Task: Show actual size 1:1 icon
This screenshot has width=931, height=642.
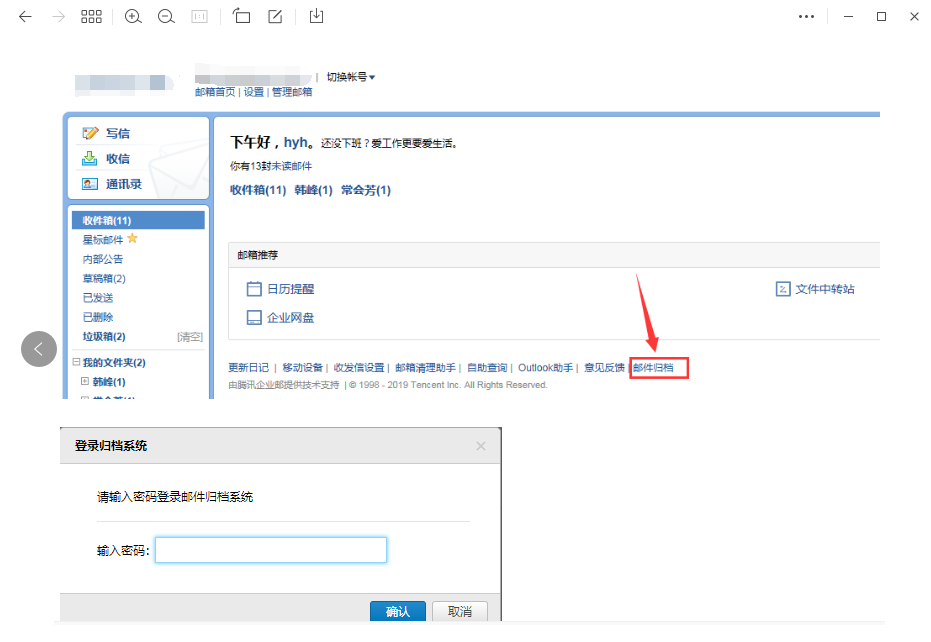Action: 200,17
